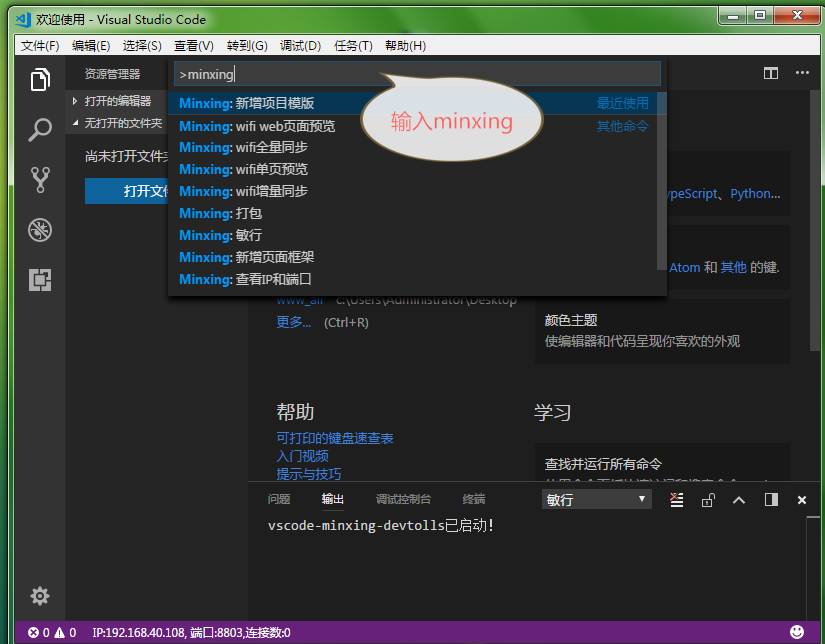The image size is (825, 644).
Task: Toggle output scroll lock
Action: tap(708, 500)
